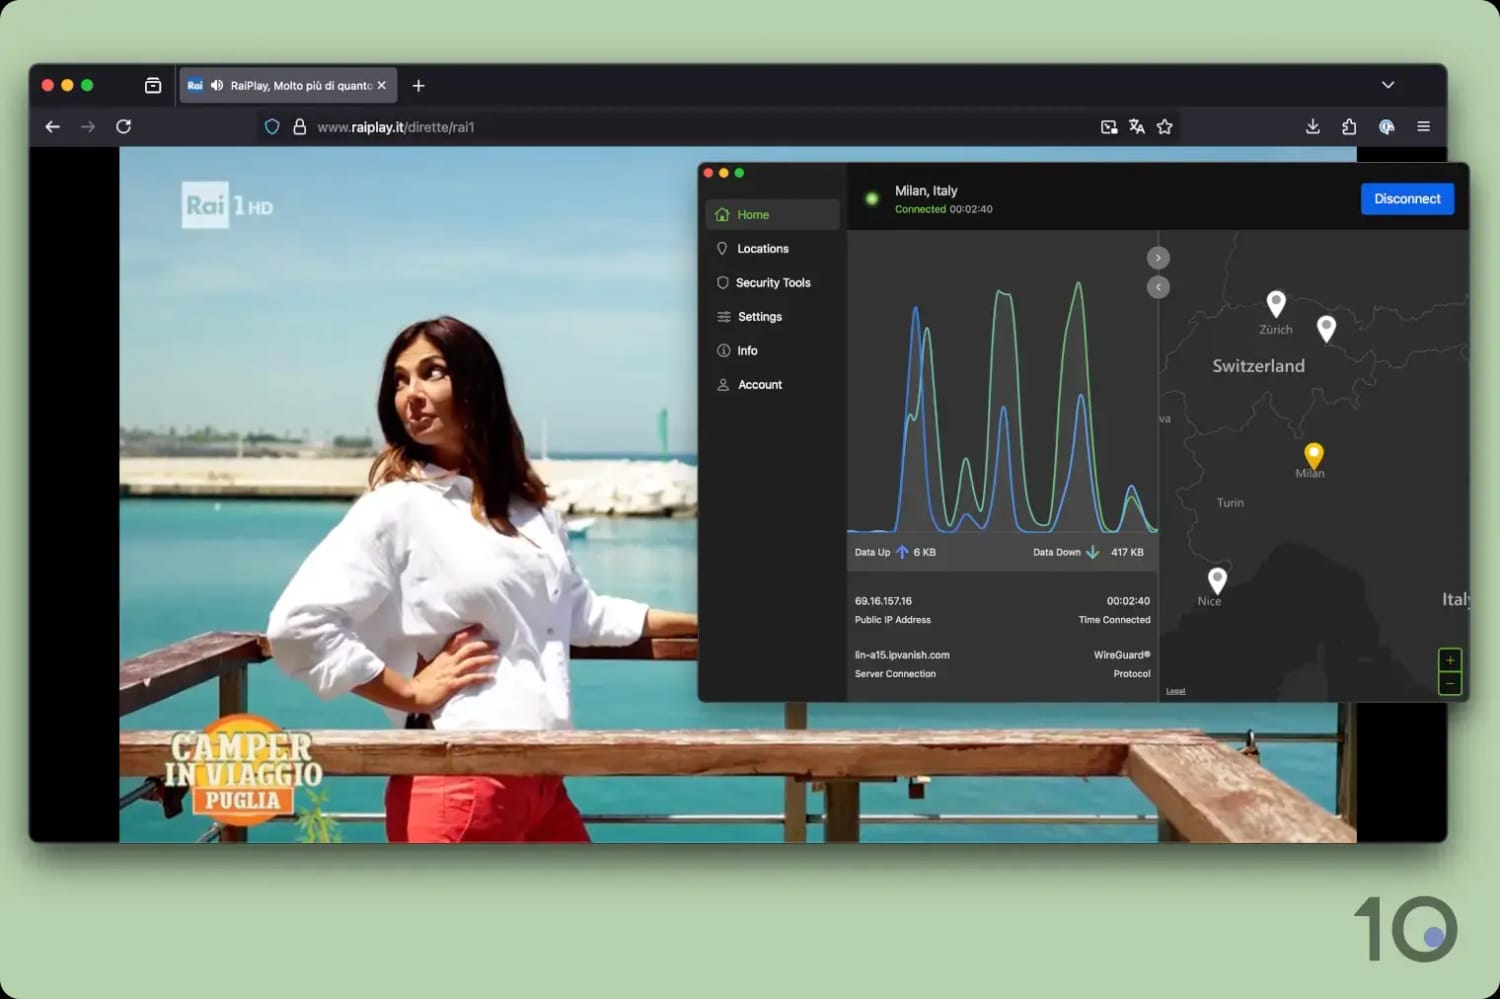The image size is (1500, 999).
Task: Open the Account section
Action: 772,385
